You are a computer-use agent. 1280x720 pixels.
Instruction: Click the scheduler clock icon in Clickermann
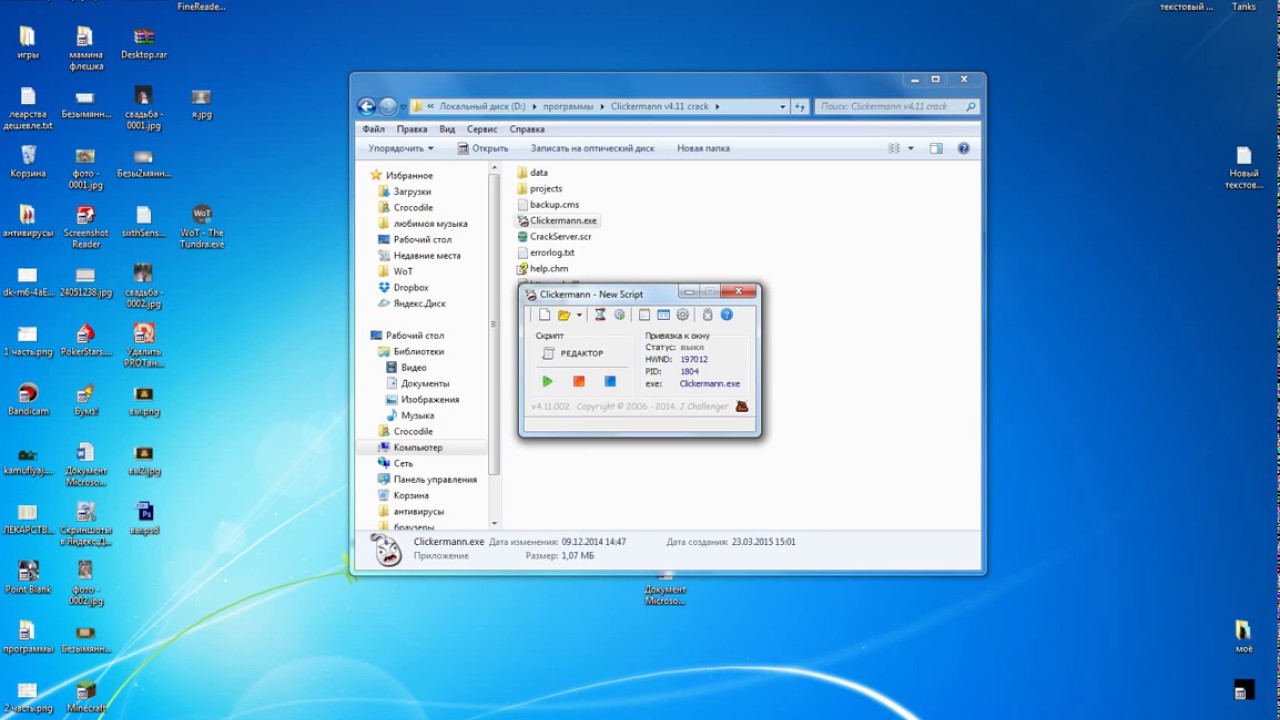pos(619,315)
